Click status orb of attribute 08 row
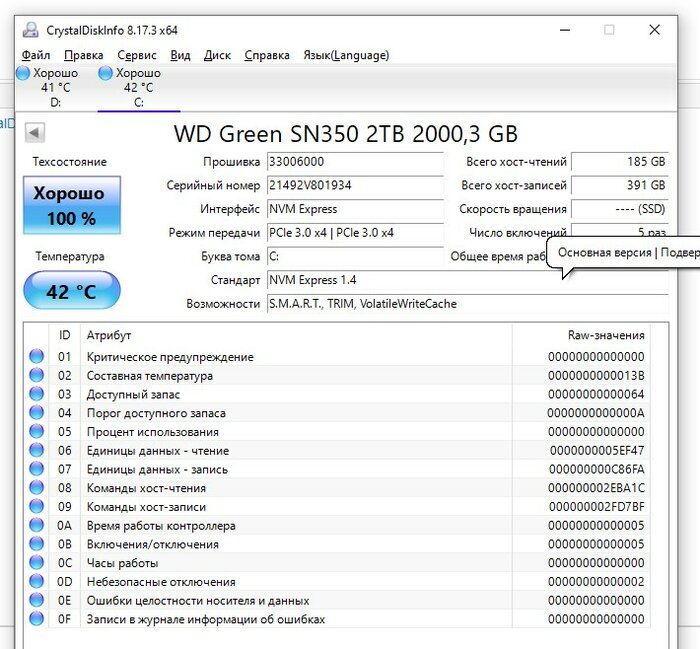This screenshot has height=649, width=700. [37, 487]
